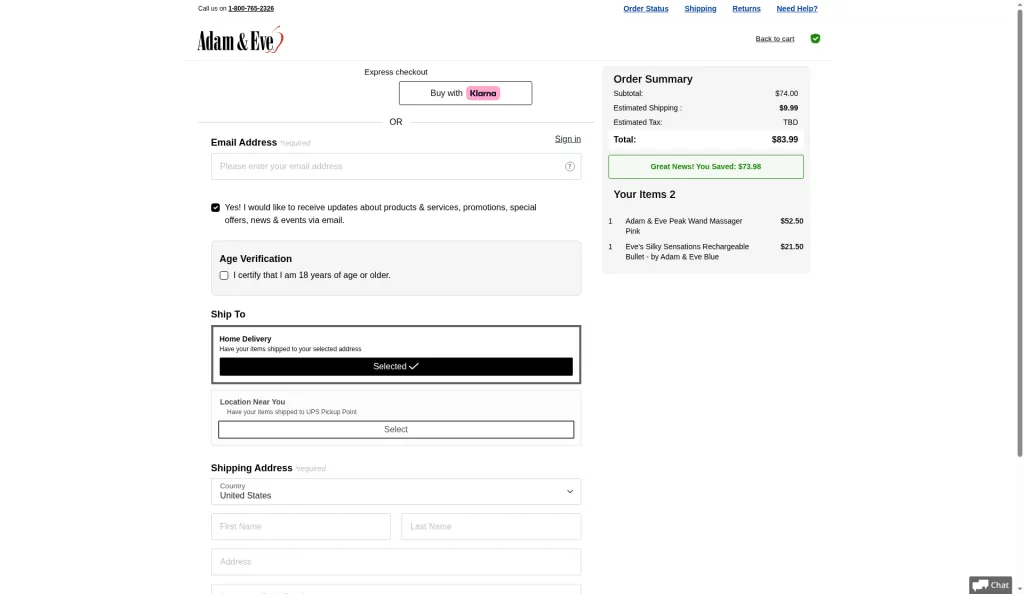Click the Order Summary heading

[x=652, y=80]
